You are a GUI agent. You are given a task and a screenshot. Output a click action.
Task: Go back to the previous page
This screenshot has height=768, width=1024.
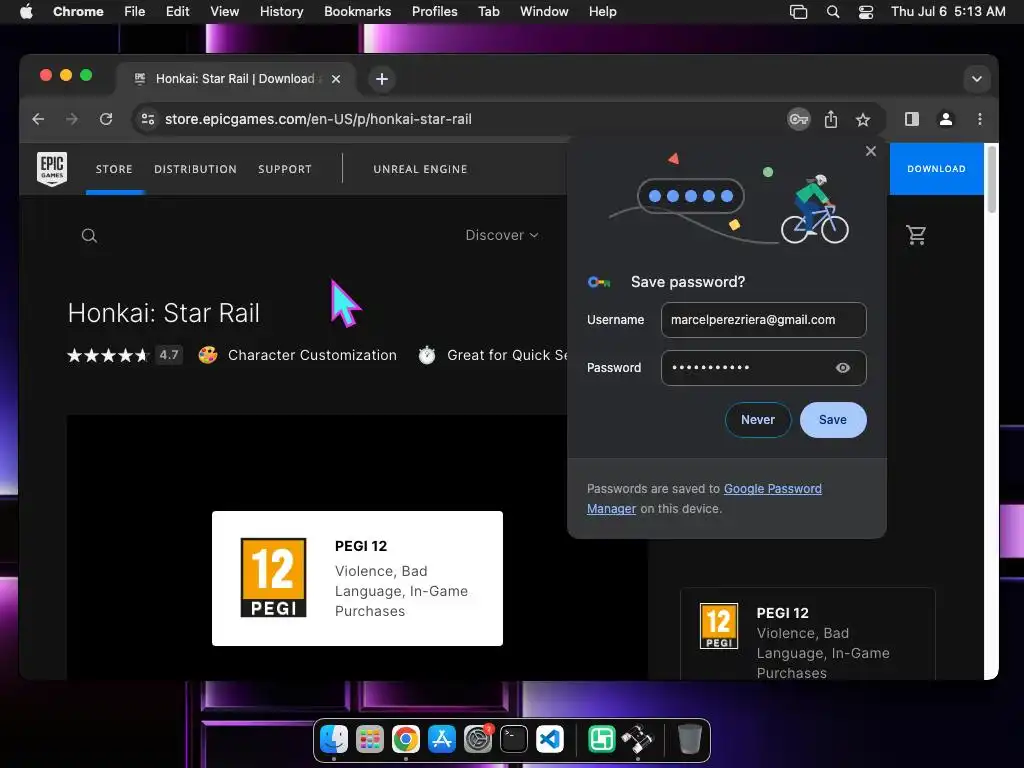pos(39,119)
